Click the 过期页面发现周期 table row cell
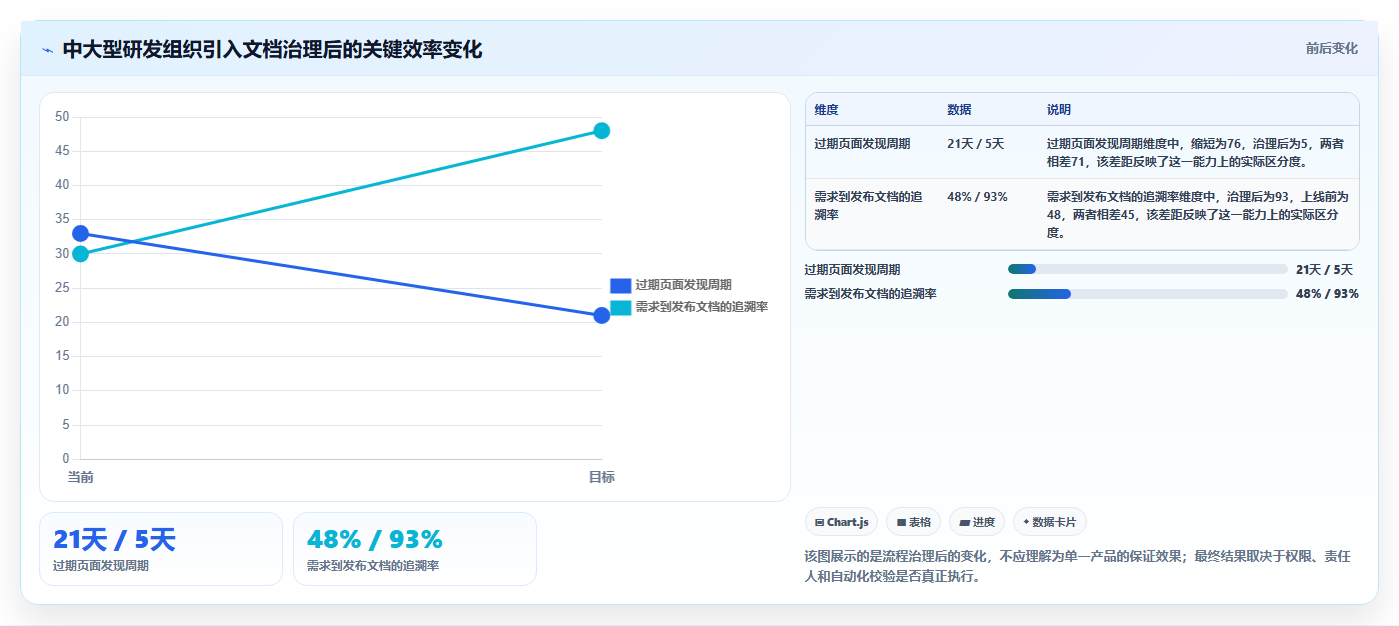 (871, 152)
